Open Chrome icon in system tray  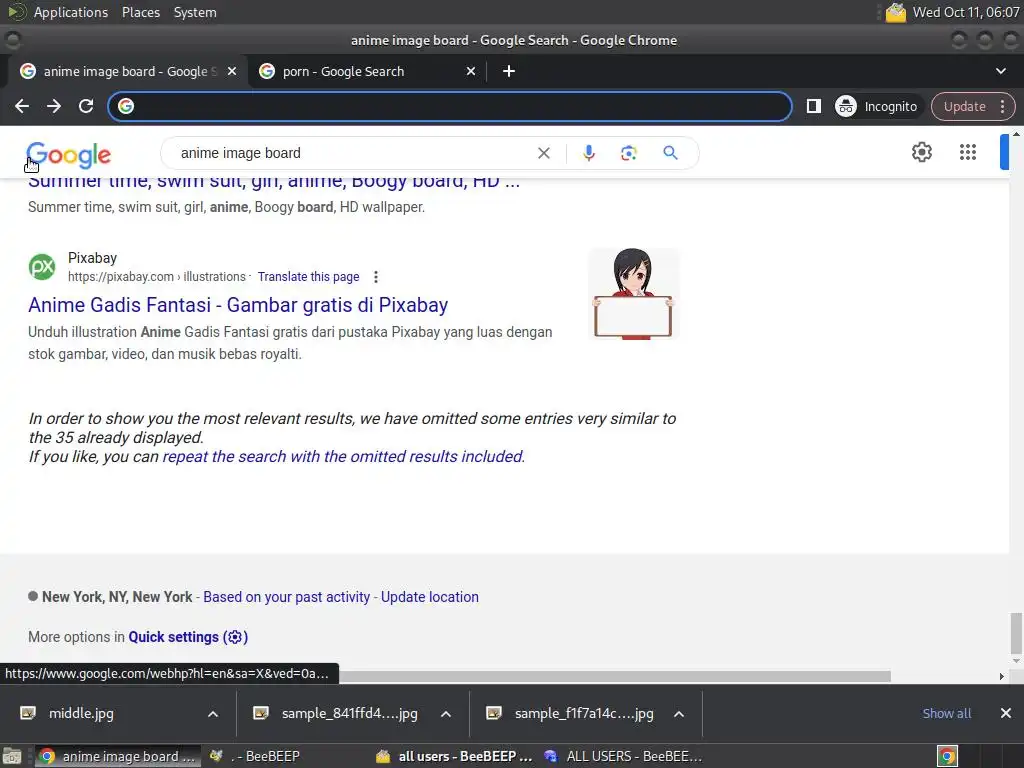947,756
